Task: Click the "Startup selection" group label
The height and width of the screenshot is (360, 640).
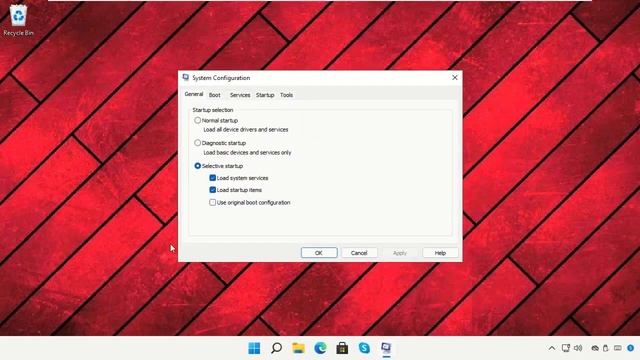Action: 213,110
